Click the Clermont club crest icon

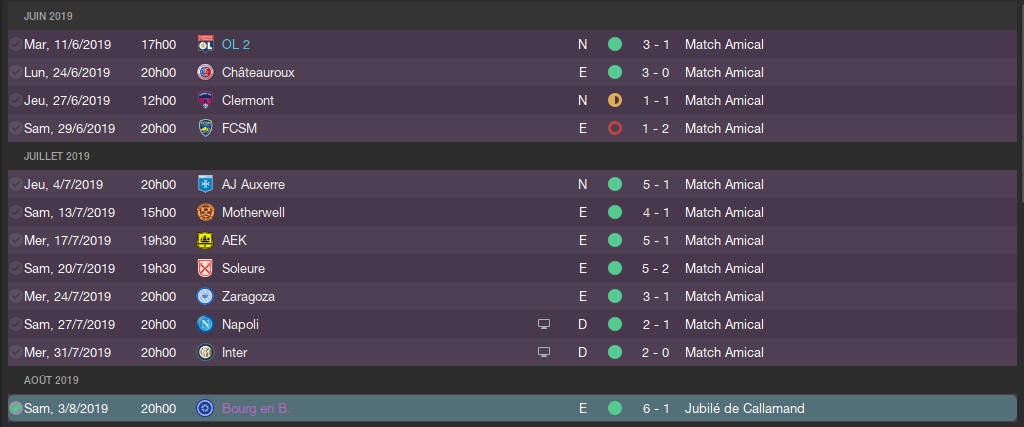click(x=205, y=101)
